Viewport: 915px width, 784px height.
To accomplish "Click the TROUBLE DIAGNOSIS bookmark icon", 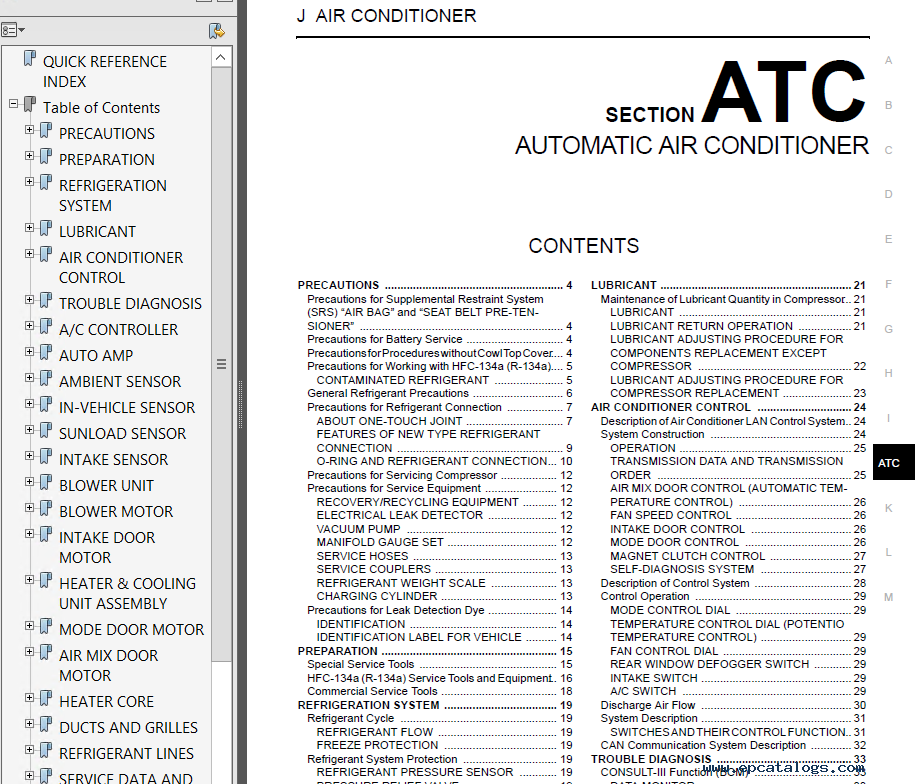I will pyautogui.click(x=46, y=300).
